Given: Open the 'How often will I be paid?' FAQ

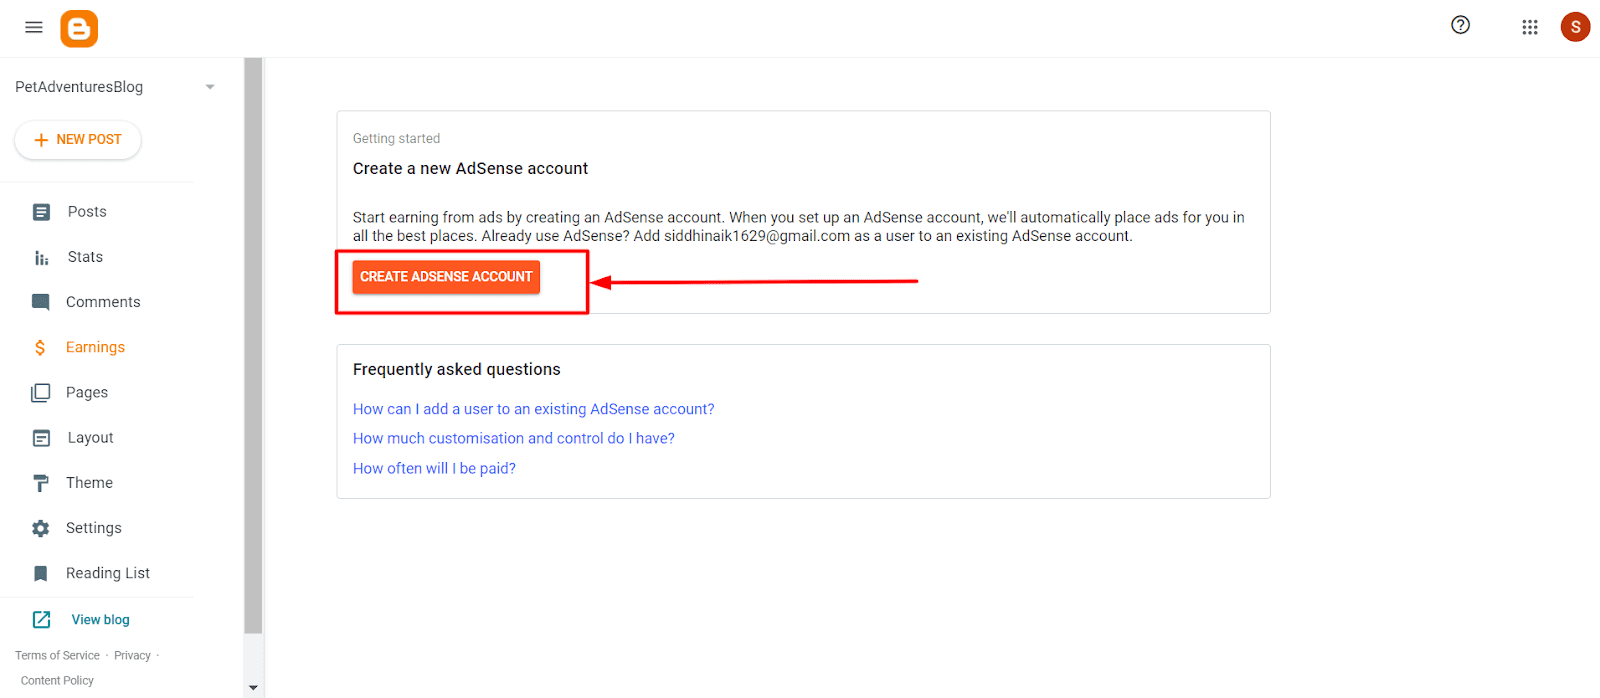Looking at the screenshot, I should click(434, 467).
